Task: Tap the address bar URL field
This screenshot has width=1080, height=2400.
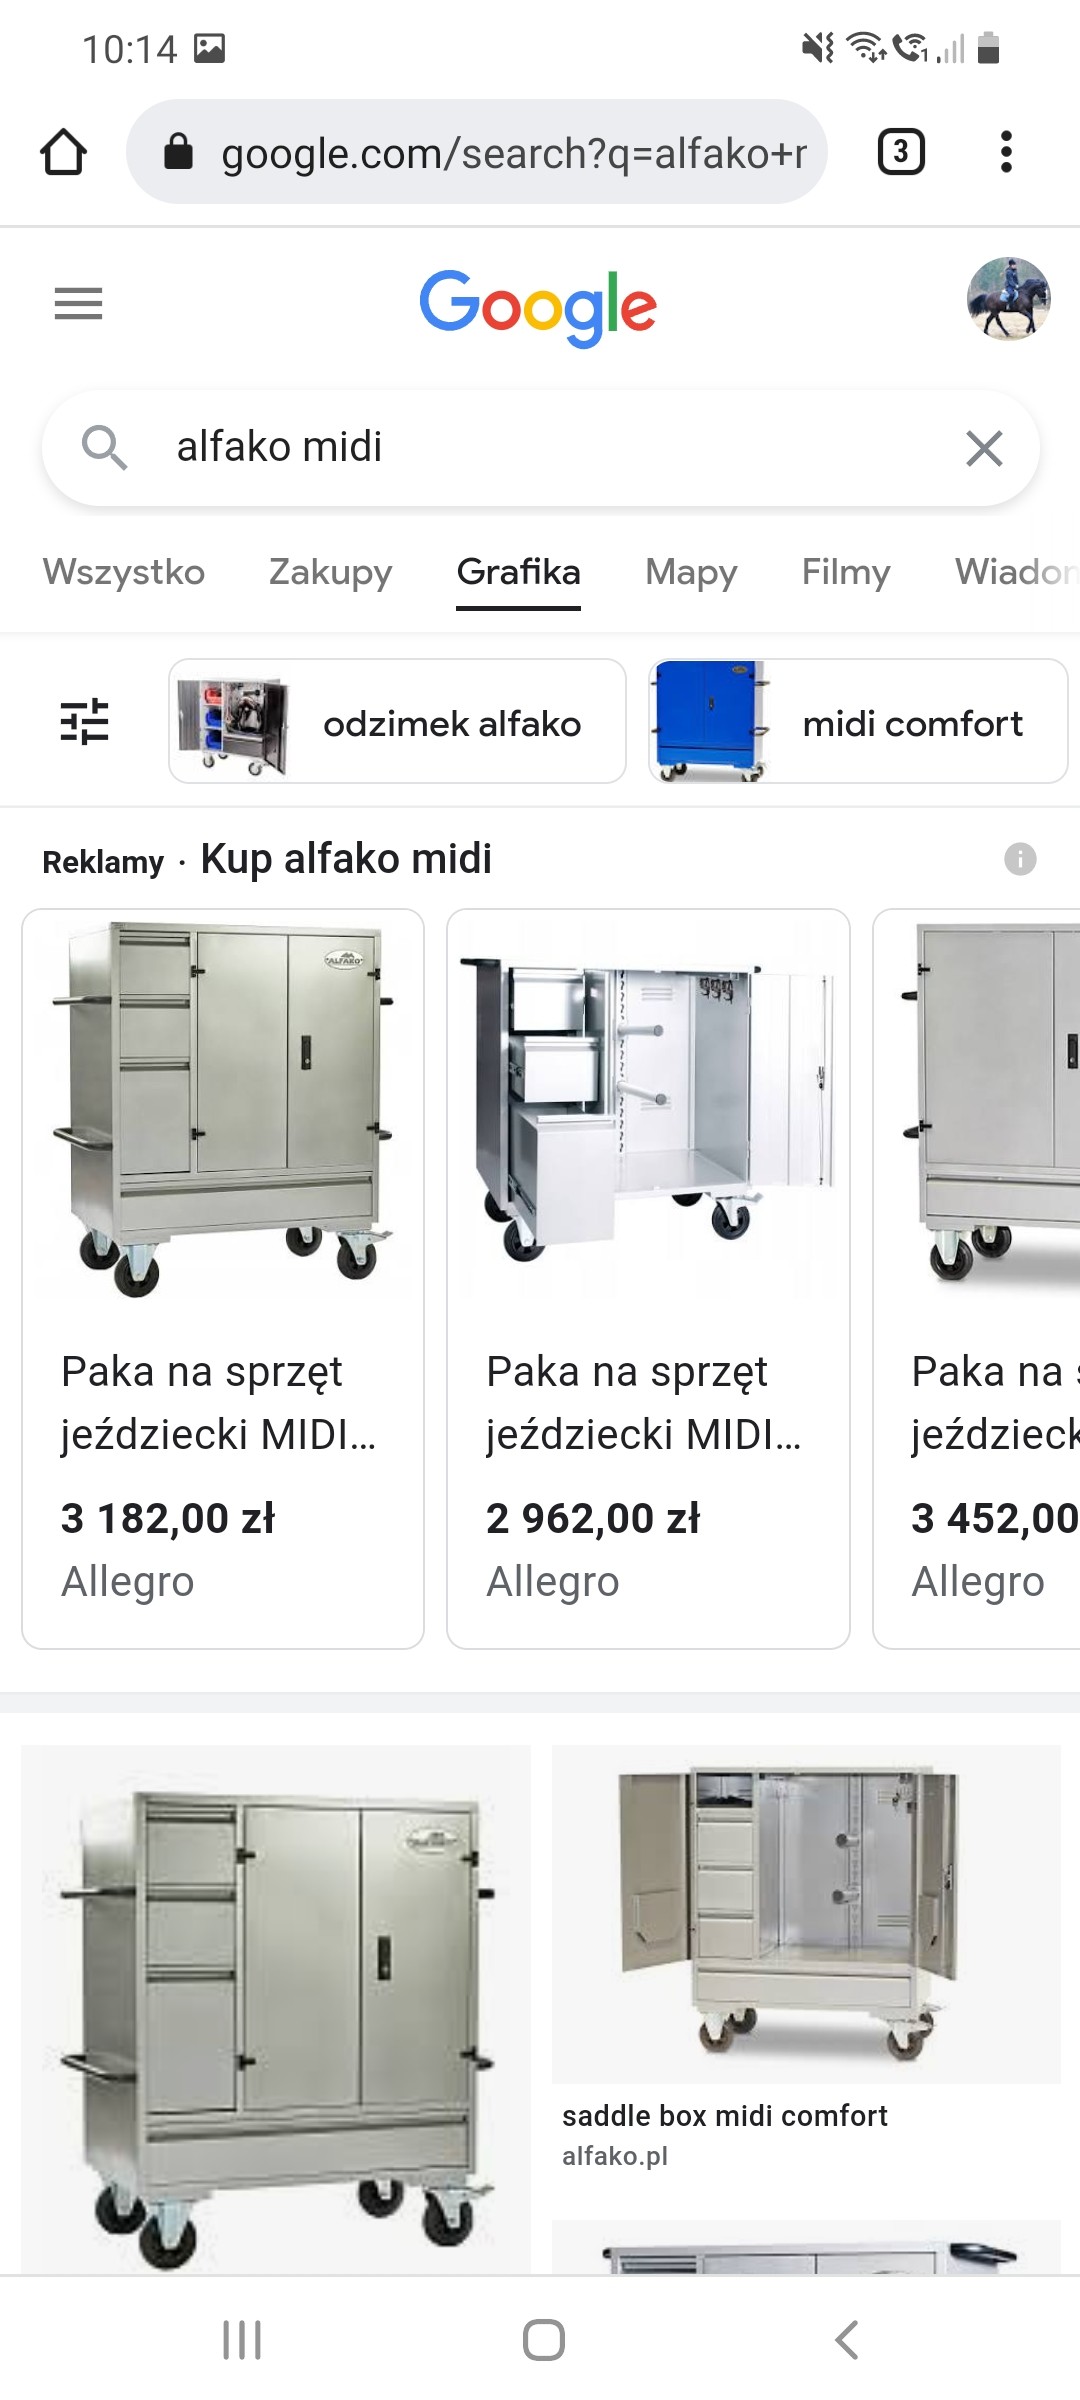Action: coord(477,152)
